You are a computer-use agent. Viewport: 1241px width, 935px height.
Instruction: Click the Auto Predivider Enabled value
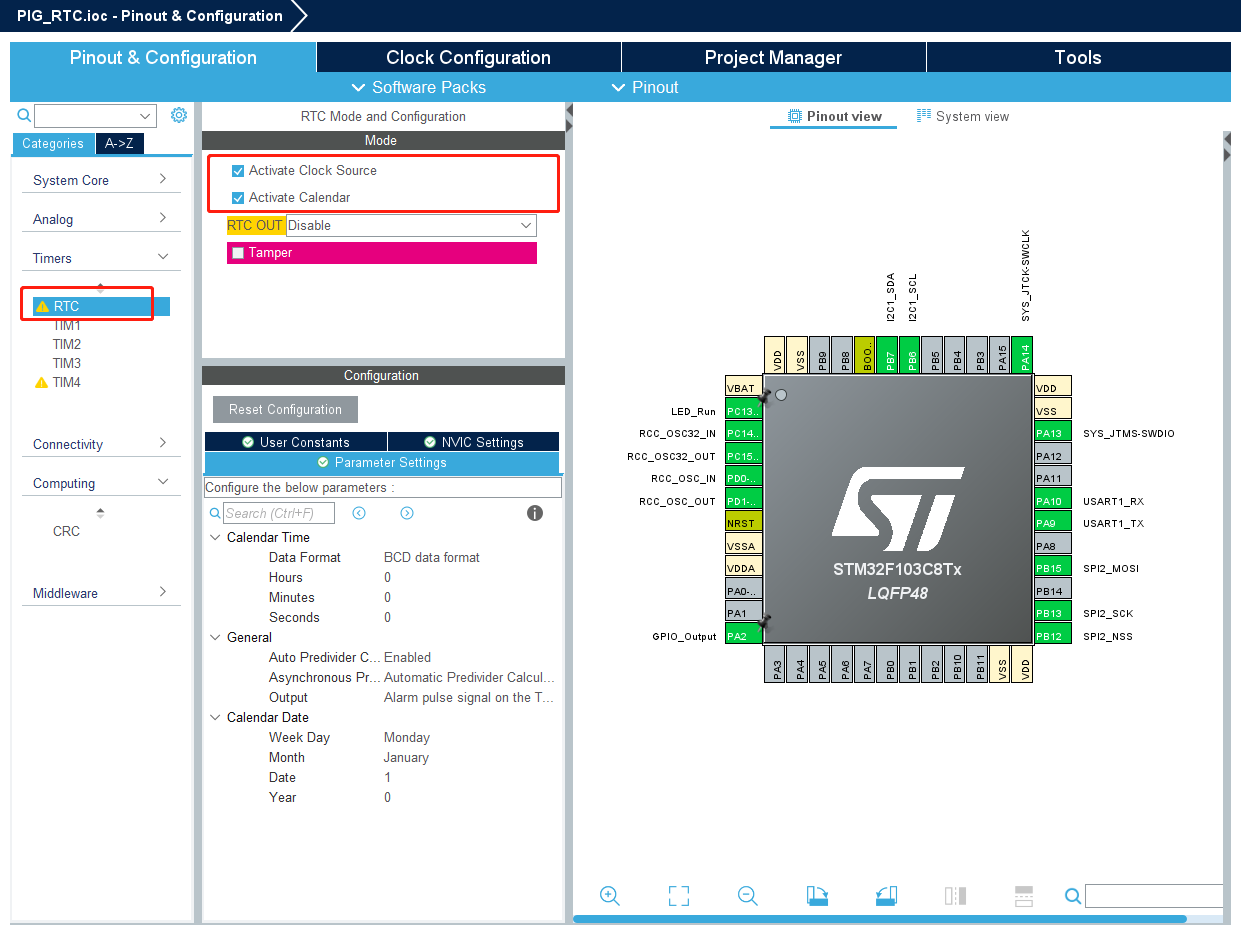408,657
